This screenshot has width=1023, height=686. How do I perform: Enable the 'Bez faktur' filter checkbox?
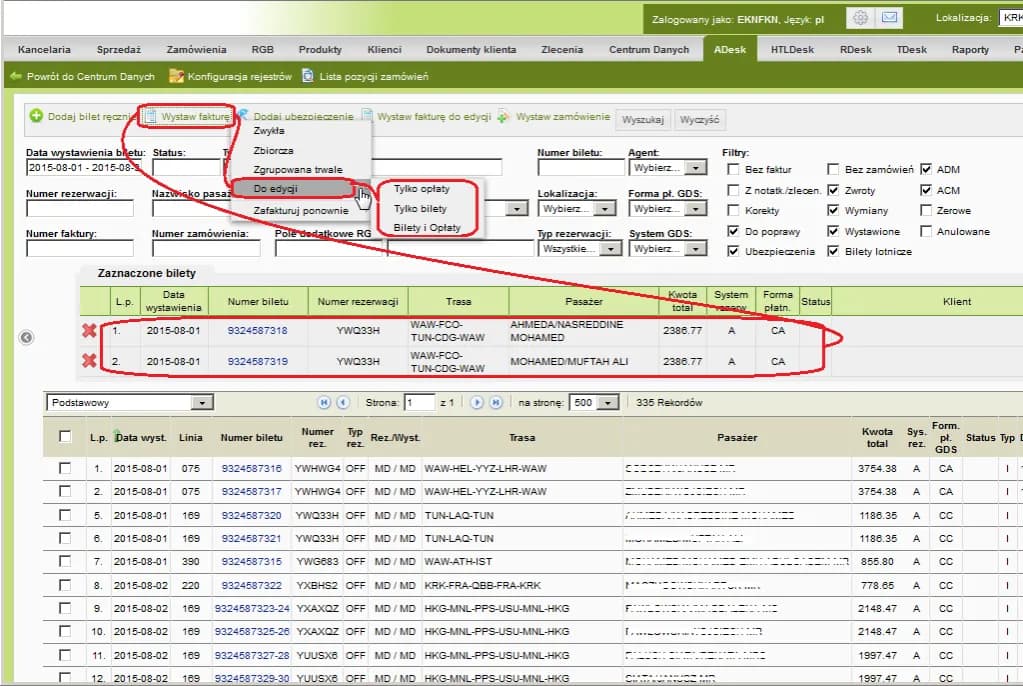(733, 170)
